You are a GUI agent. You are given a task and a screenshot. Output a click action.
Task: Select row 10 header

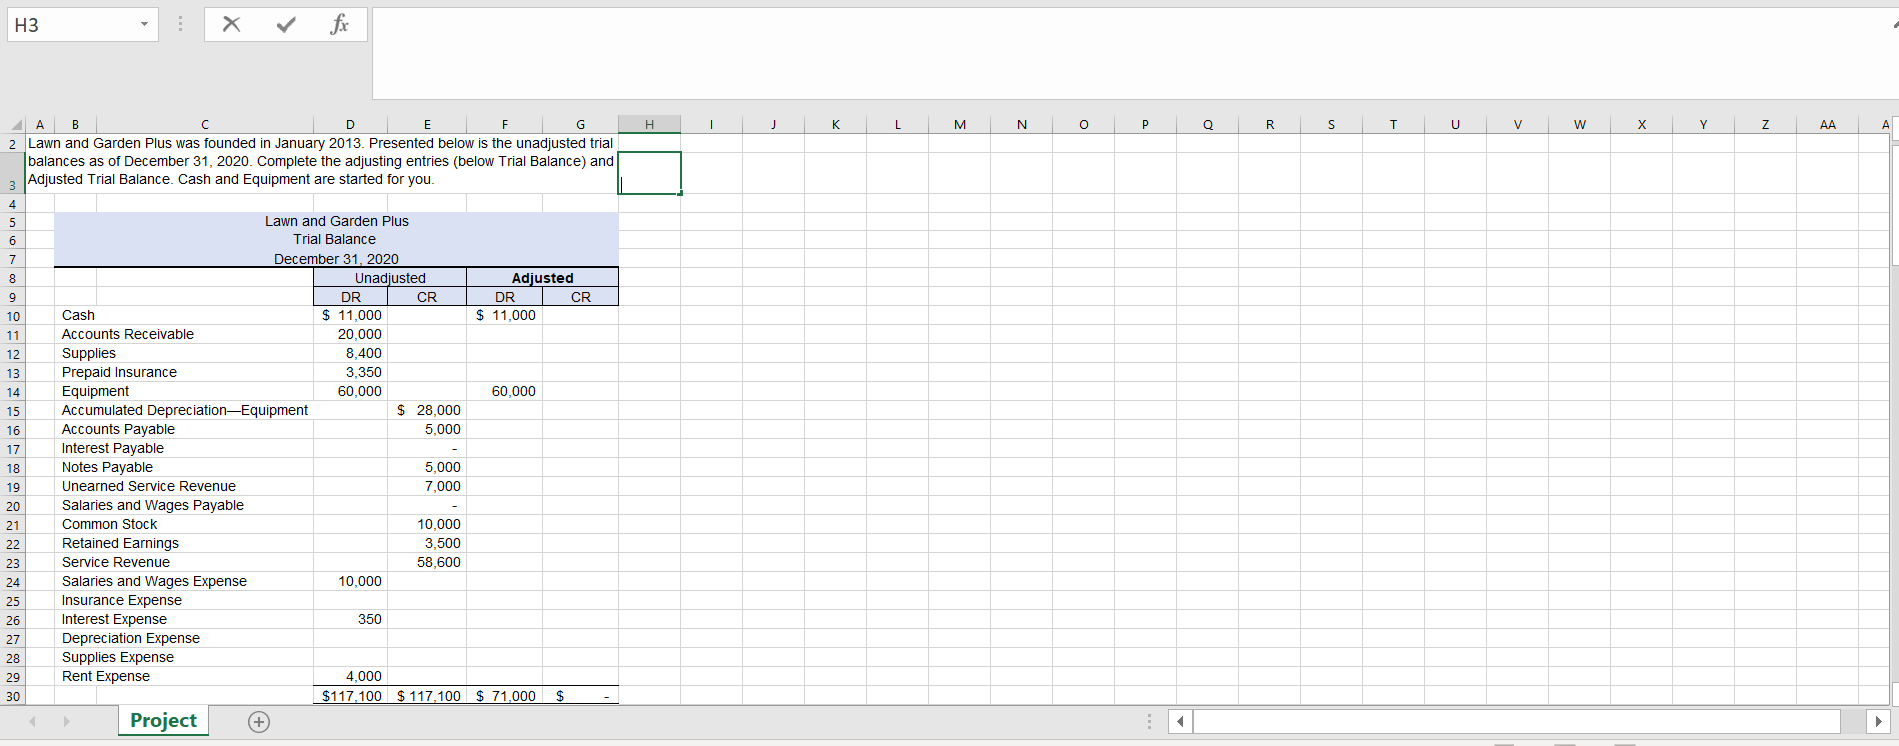(x=13, y=316)
